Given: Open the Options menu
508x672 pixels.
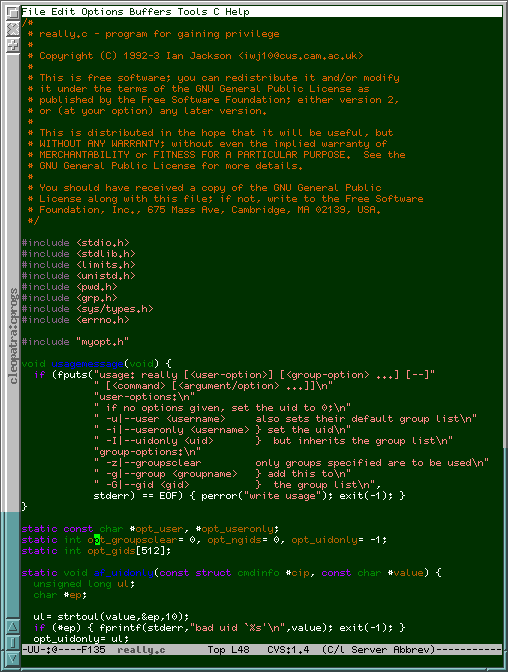Looking at the screenshot, I should pyautogui.click(x=102, y=12).
